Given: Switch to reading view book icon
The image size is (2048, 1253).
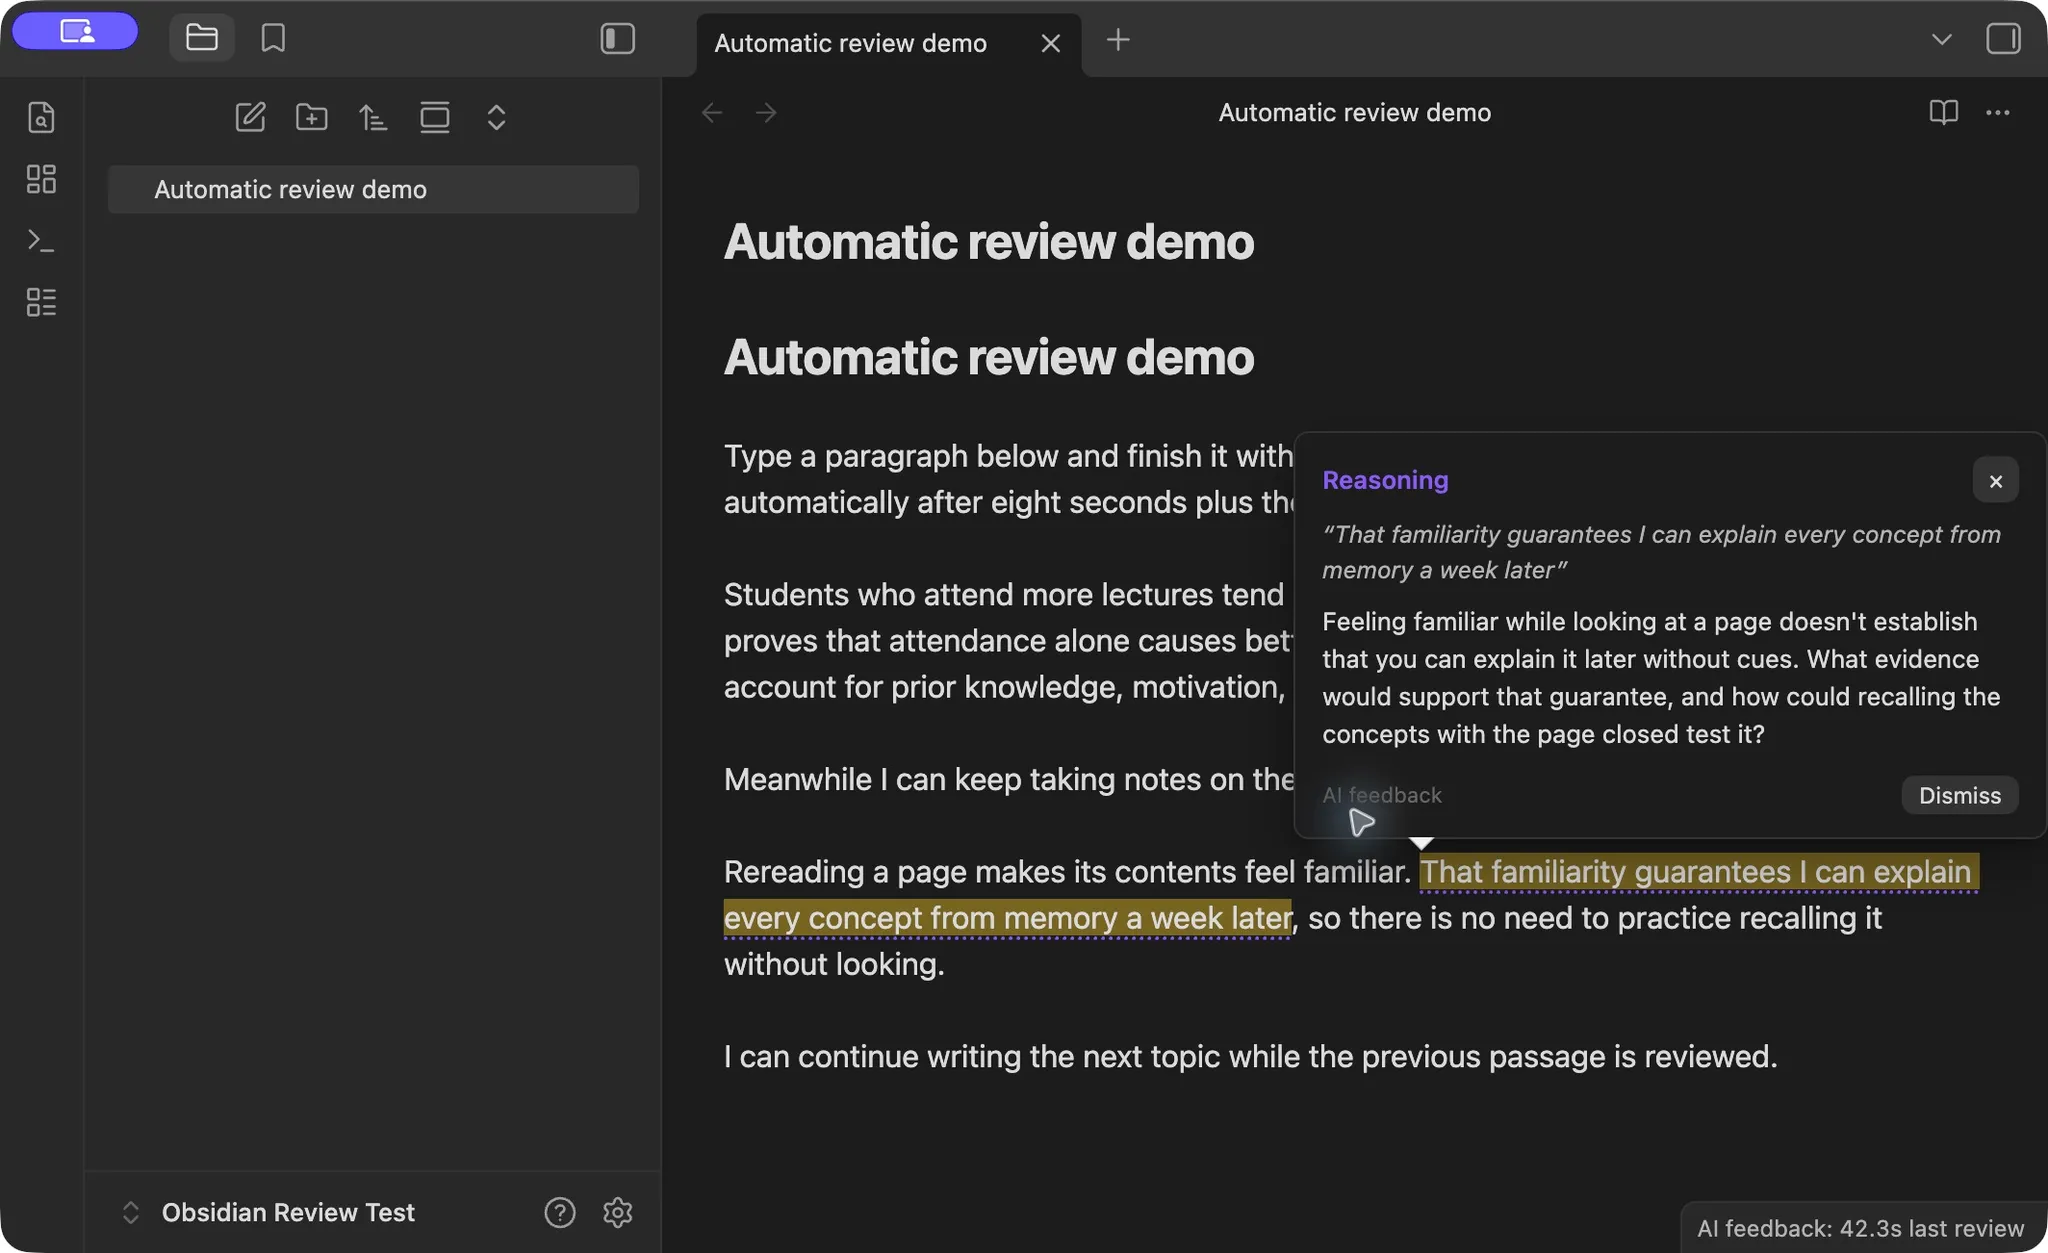Looking at the screenshot, I should pos(1943,112).
